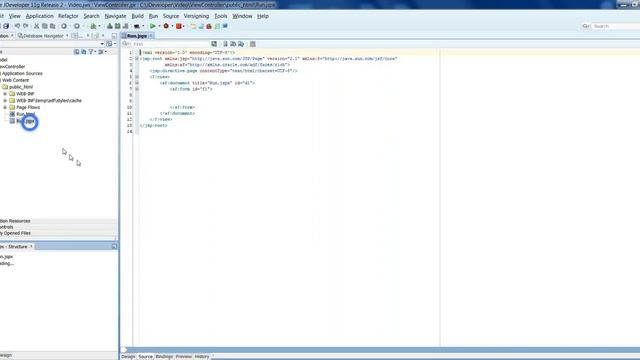
Task: Click the xml version line of code
Action: (x=188, y=53)
